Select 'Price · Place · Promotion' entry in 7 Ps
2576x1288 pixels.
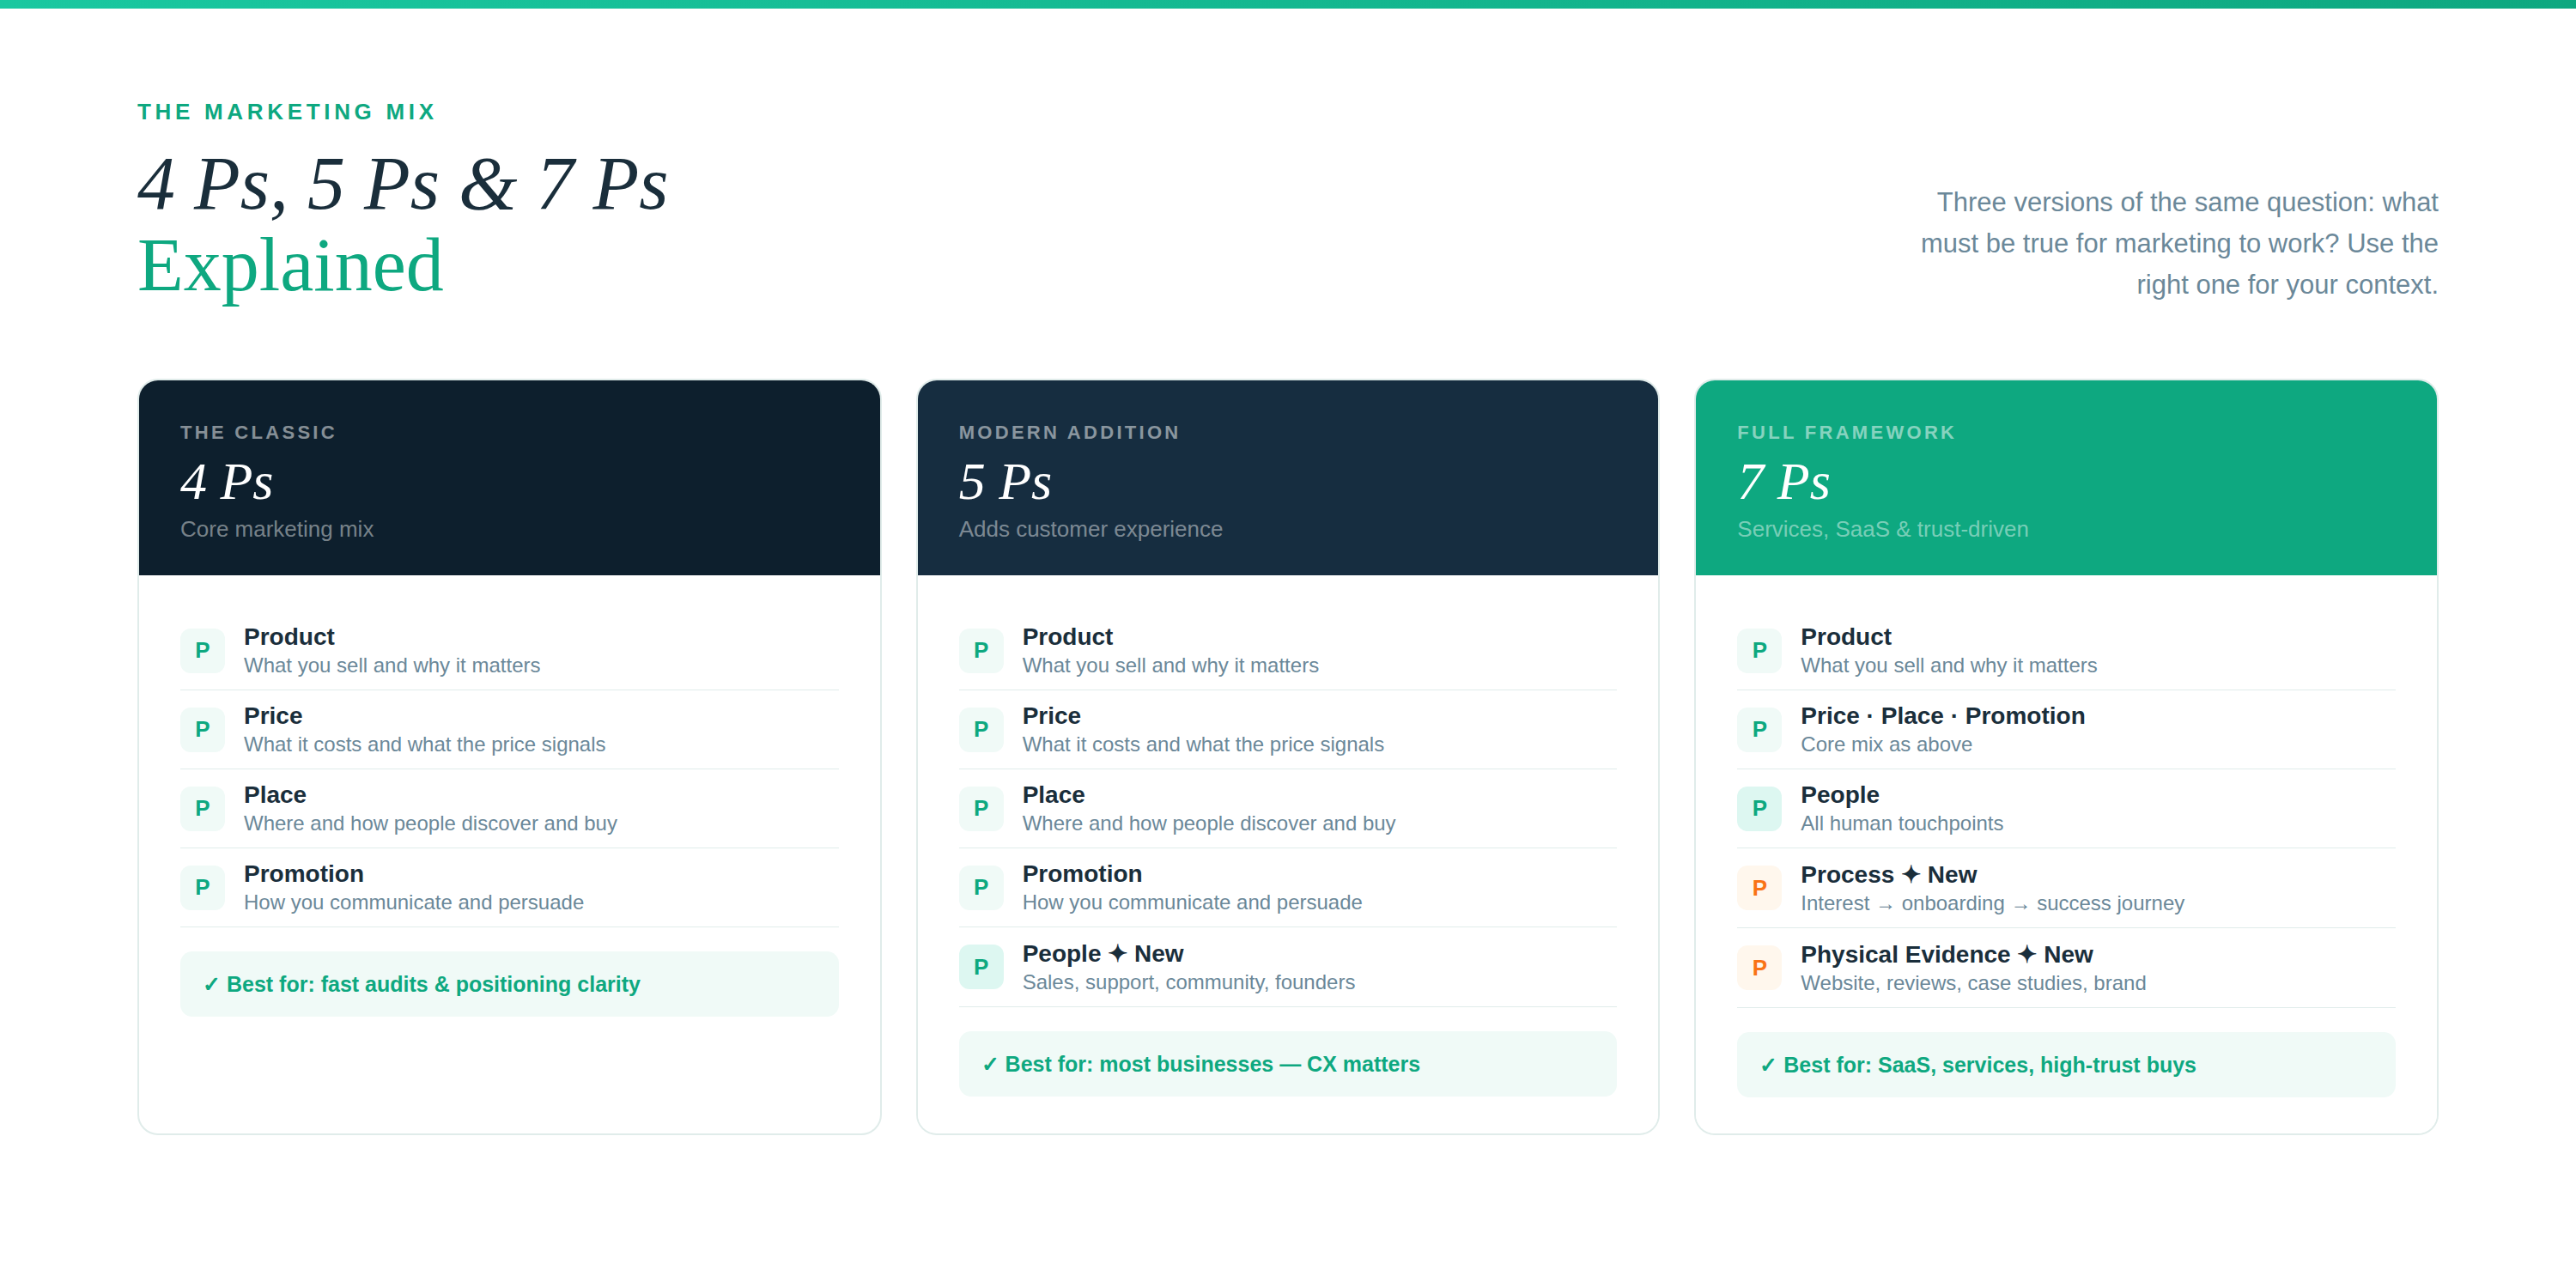(1942, 715)
